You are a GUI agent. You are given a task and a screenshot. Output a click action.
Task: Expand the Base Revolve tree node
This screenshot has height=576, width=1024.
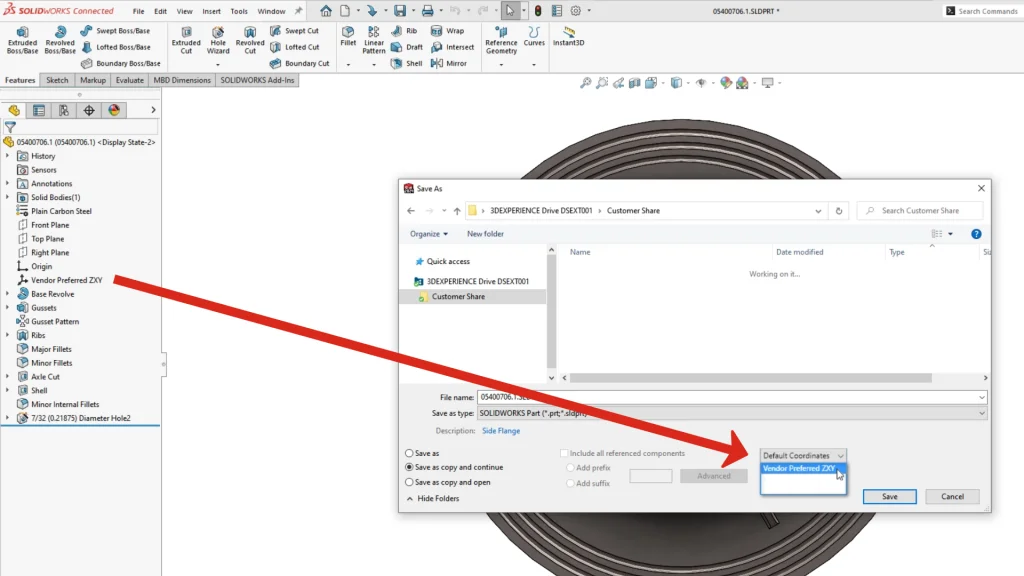(8, 294)
